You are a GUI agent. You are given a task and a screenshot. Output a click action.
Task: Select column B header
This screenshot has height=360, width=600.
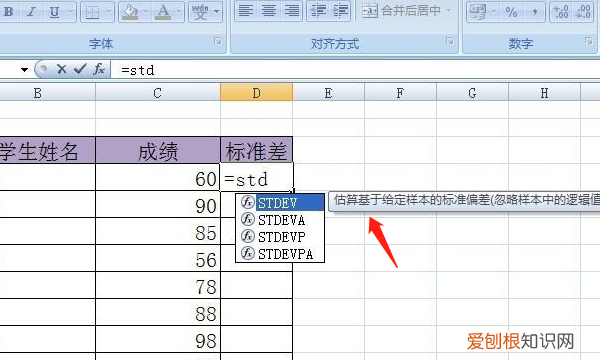tap(47, 93)
